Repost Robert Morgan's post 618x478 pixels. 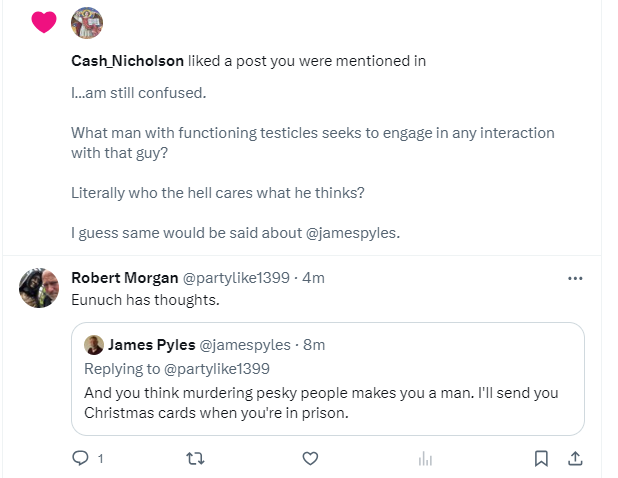(195, 458)
